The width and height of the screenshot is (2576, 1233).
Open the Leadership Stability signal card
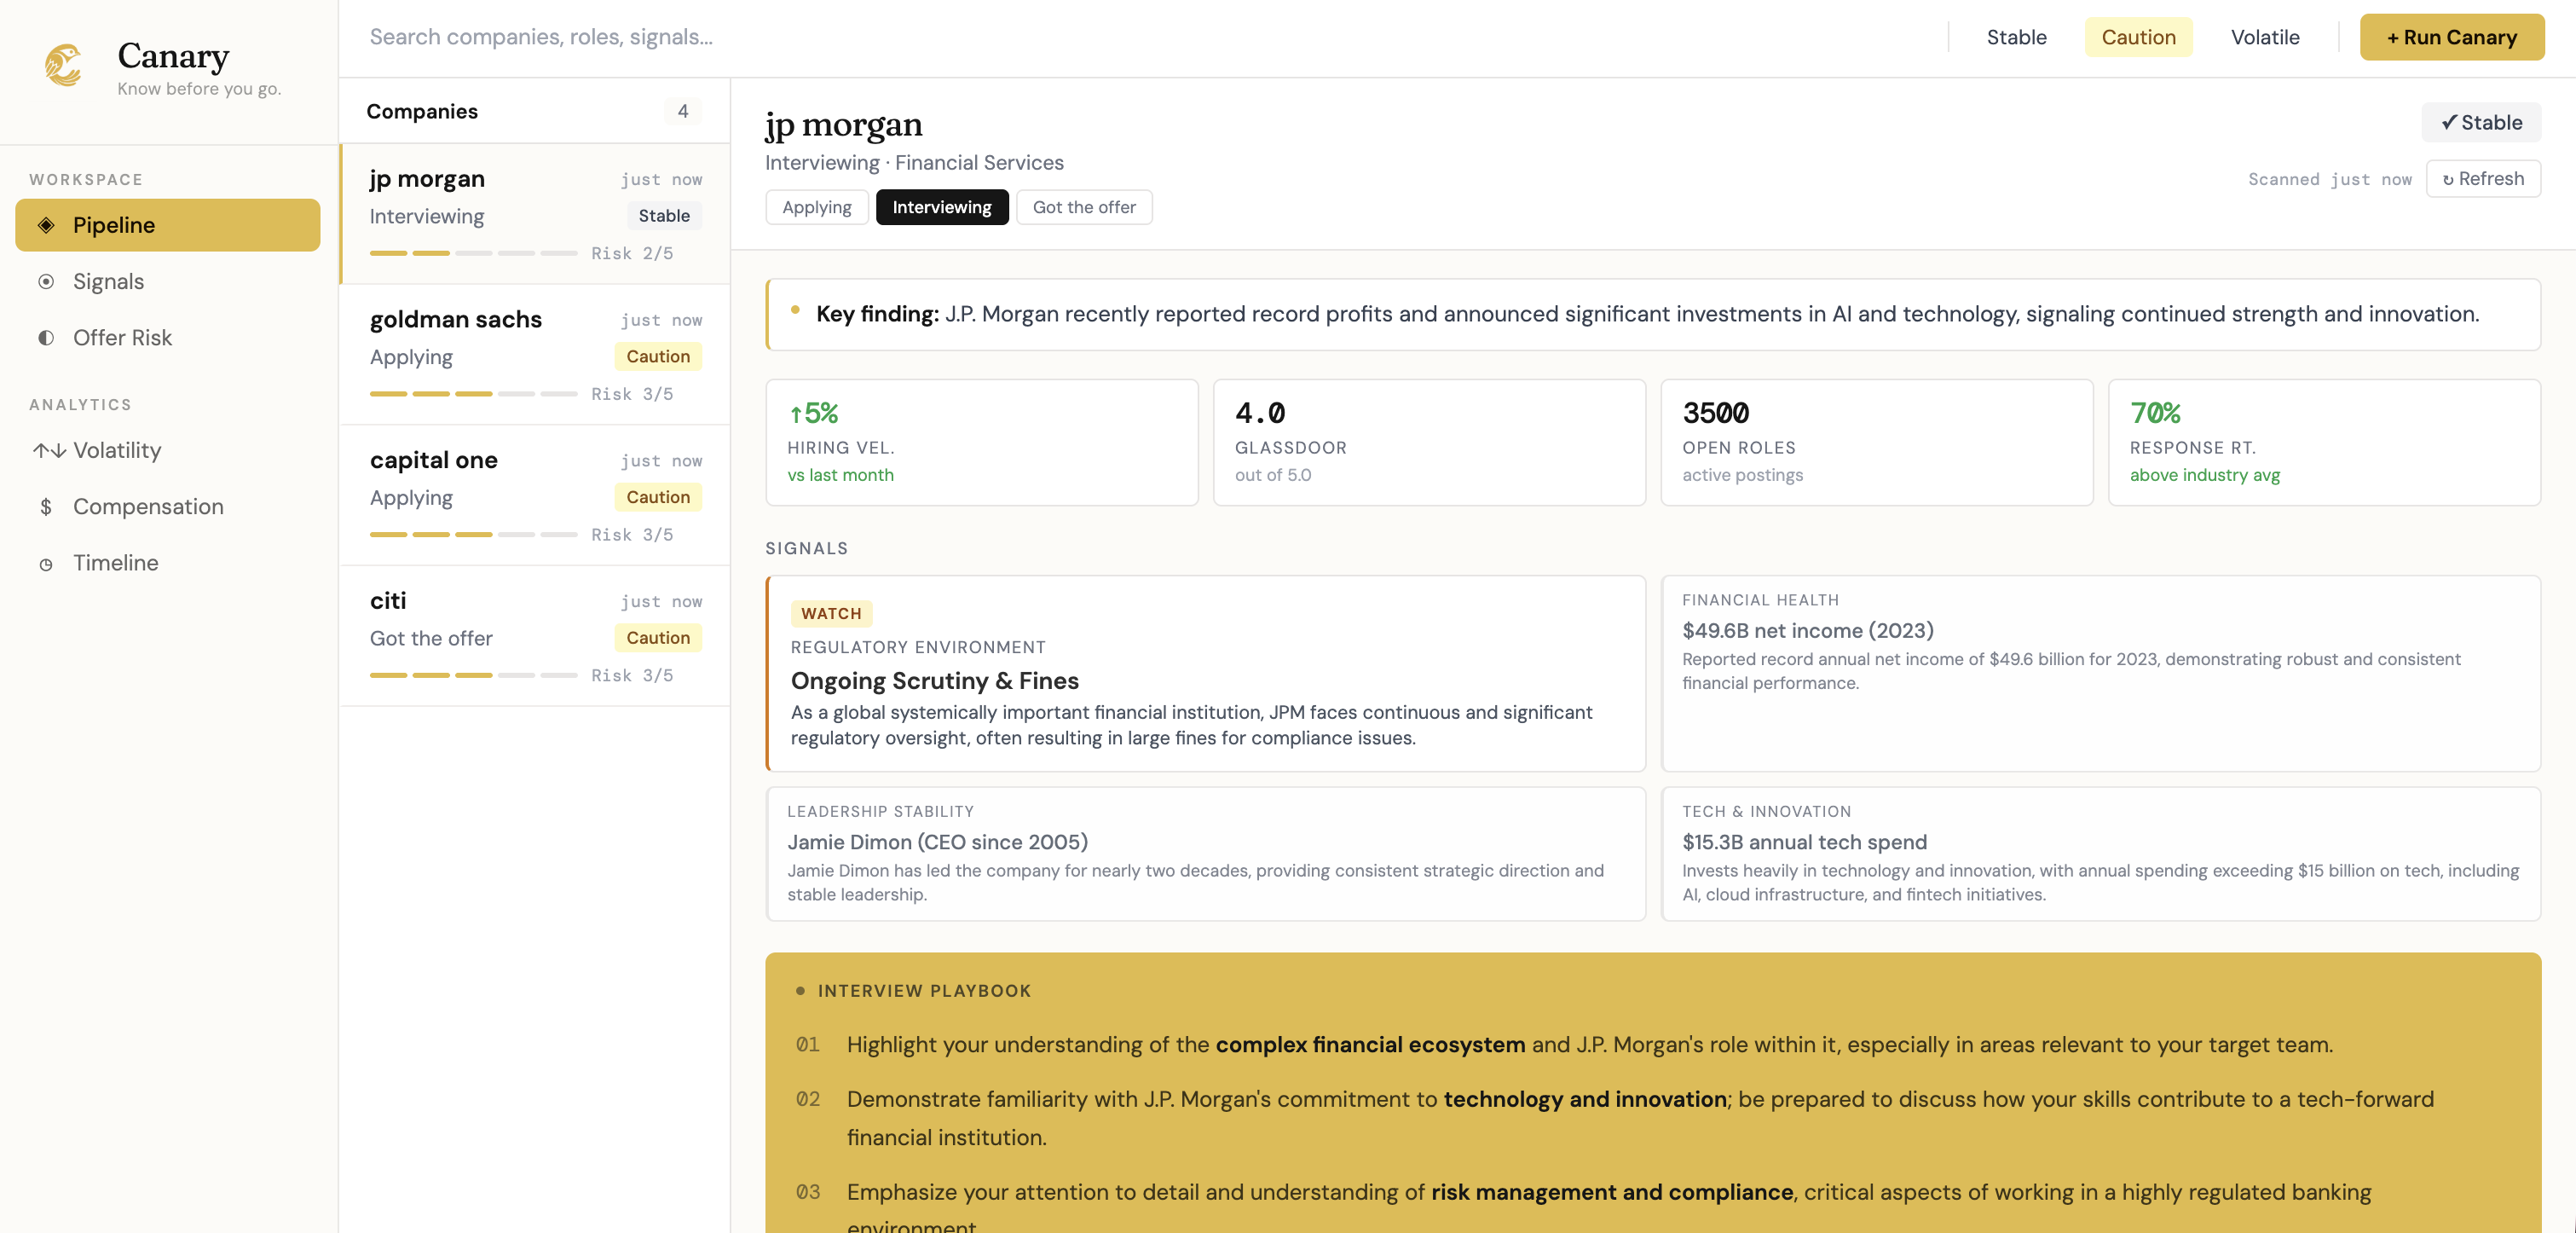point(1206,854)
